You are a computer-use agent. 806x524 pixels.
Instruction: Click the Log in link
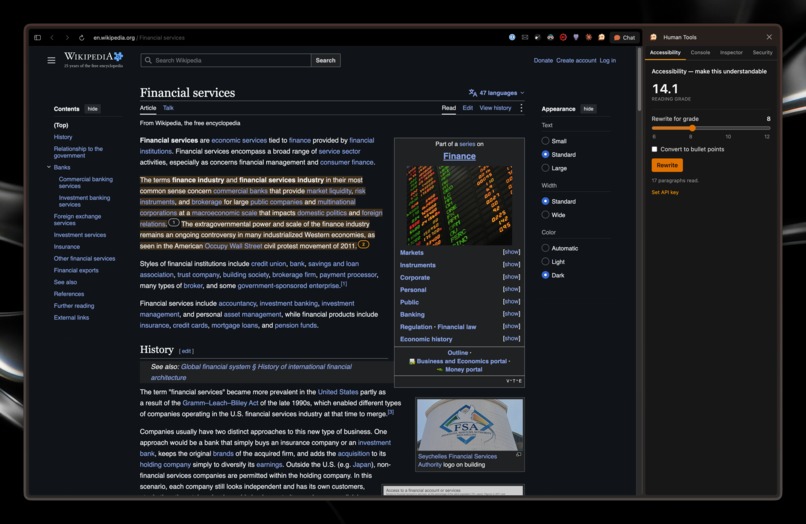tap(608, 61)
